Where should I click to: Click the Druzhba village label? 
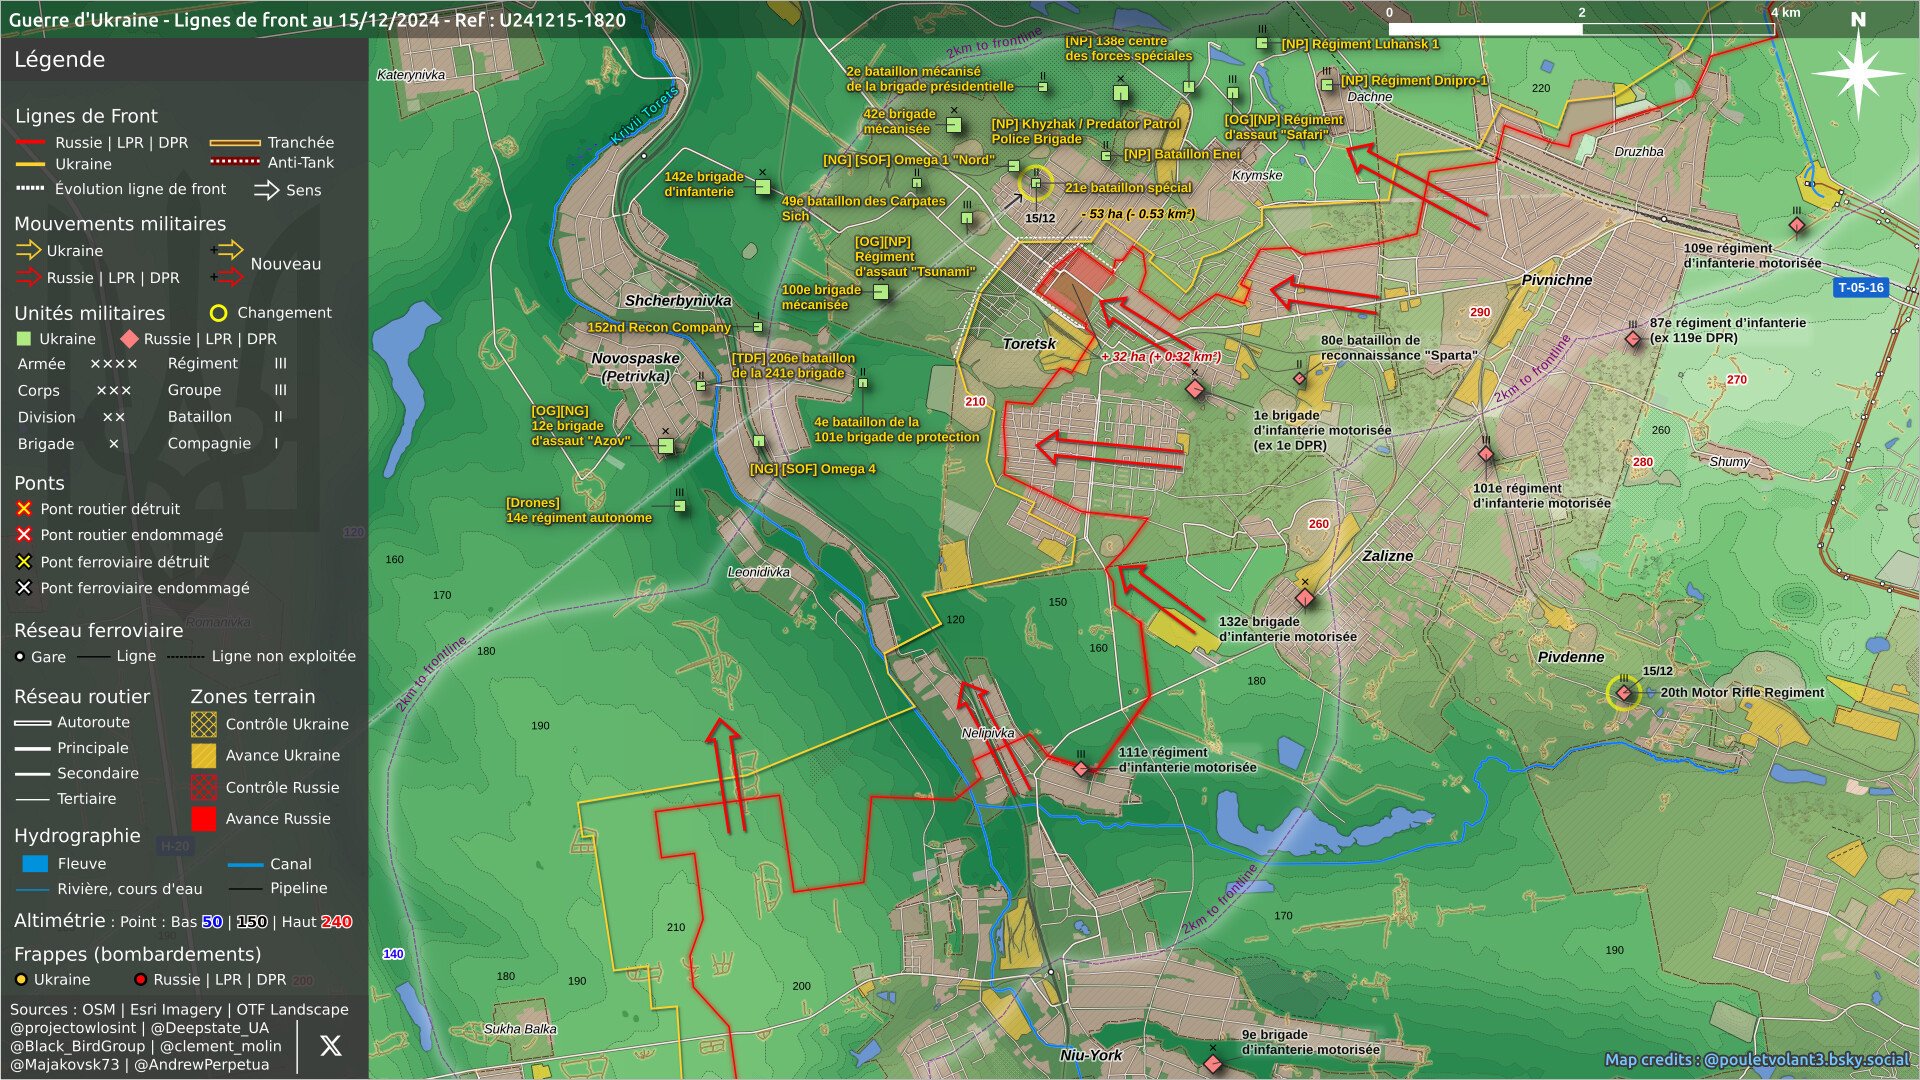[x=1639, y=152]
